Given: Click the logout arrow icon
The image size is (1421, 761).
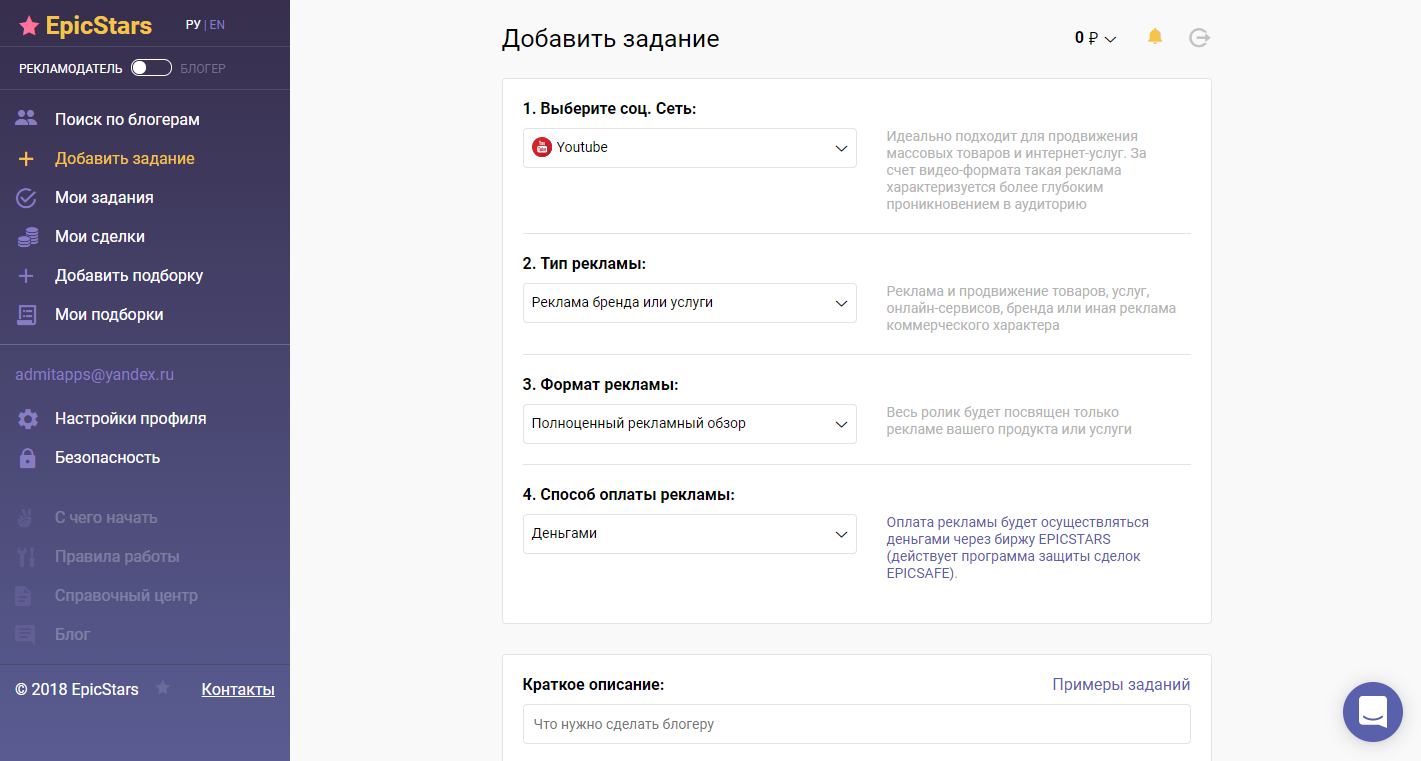Looking at the screenshot, I should pos(1199,38).
